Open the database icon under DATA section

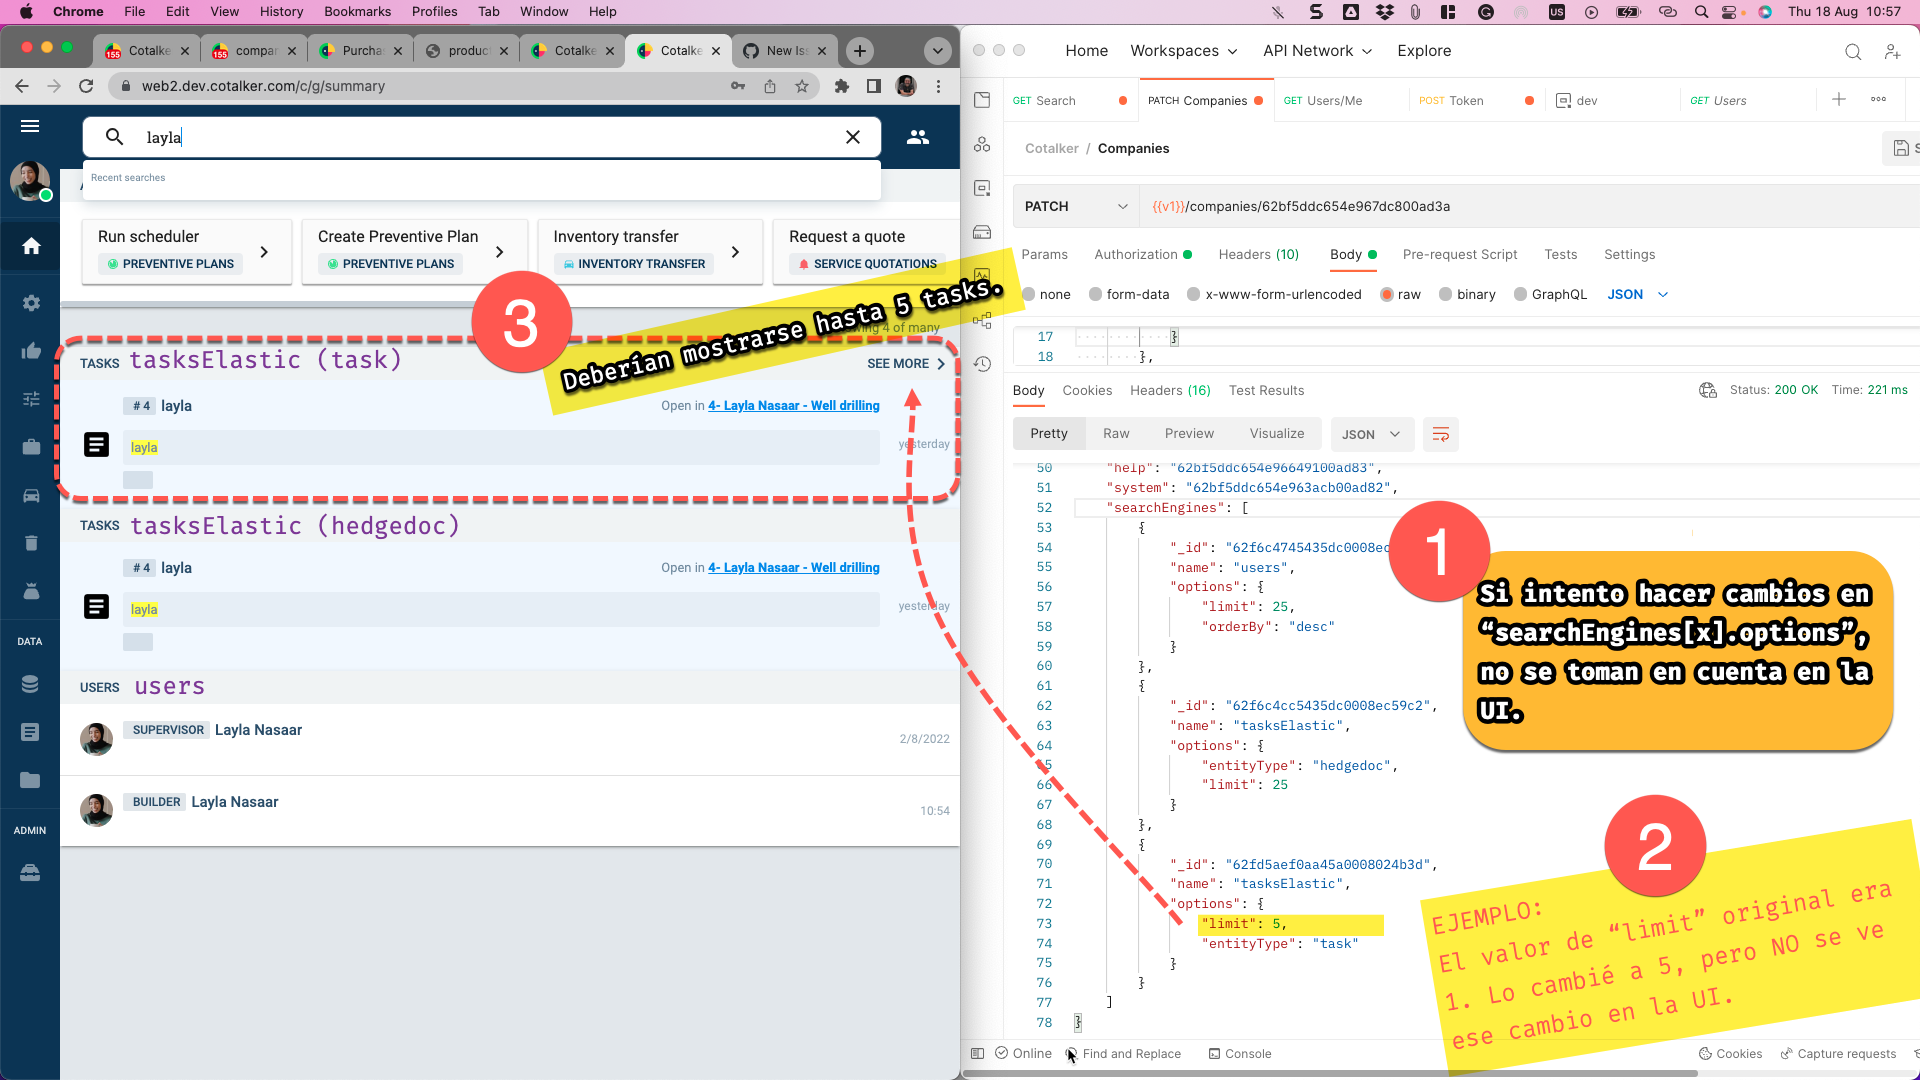pyautogui.click(x=30, y=684)
